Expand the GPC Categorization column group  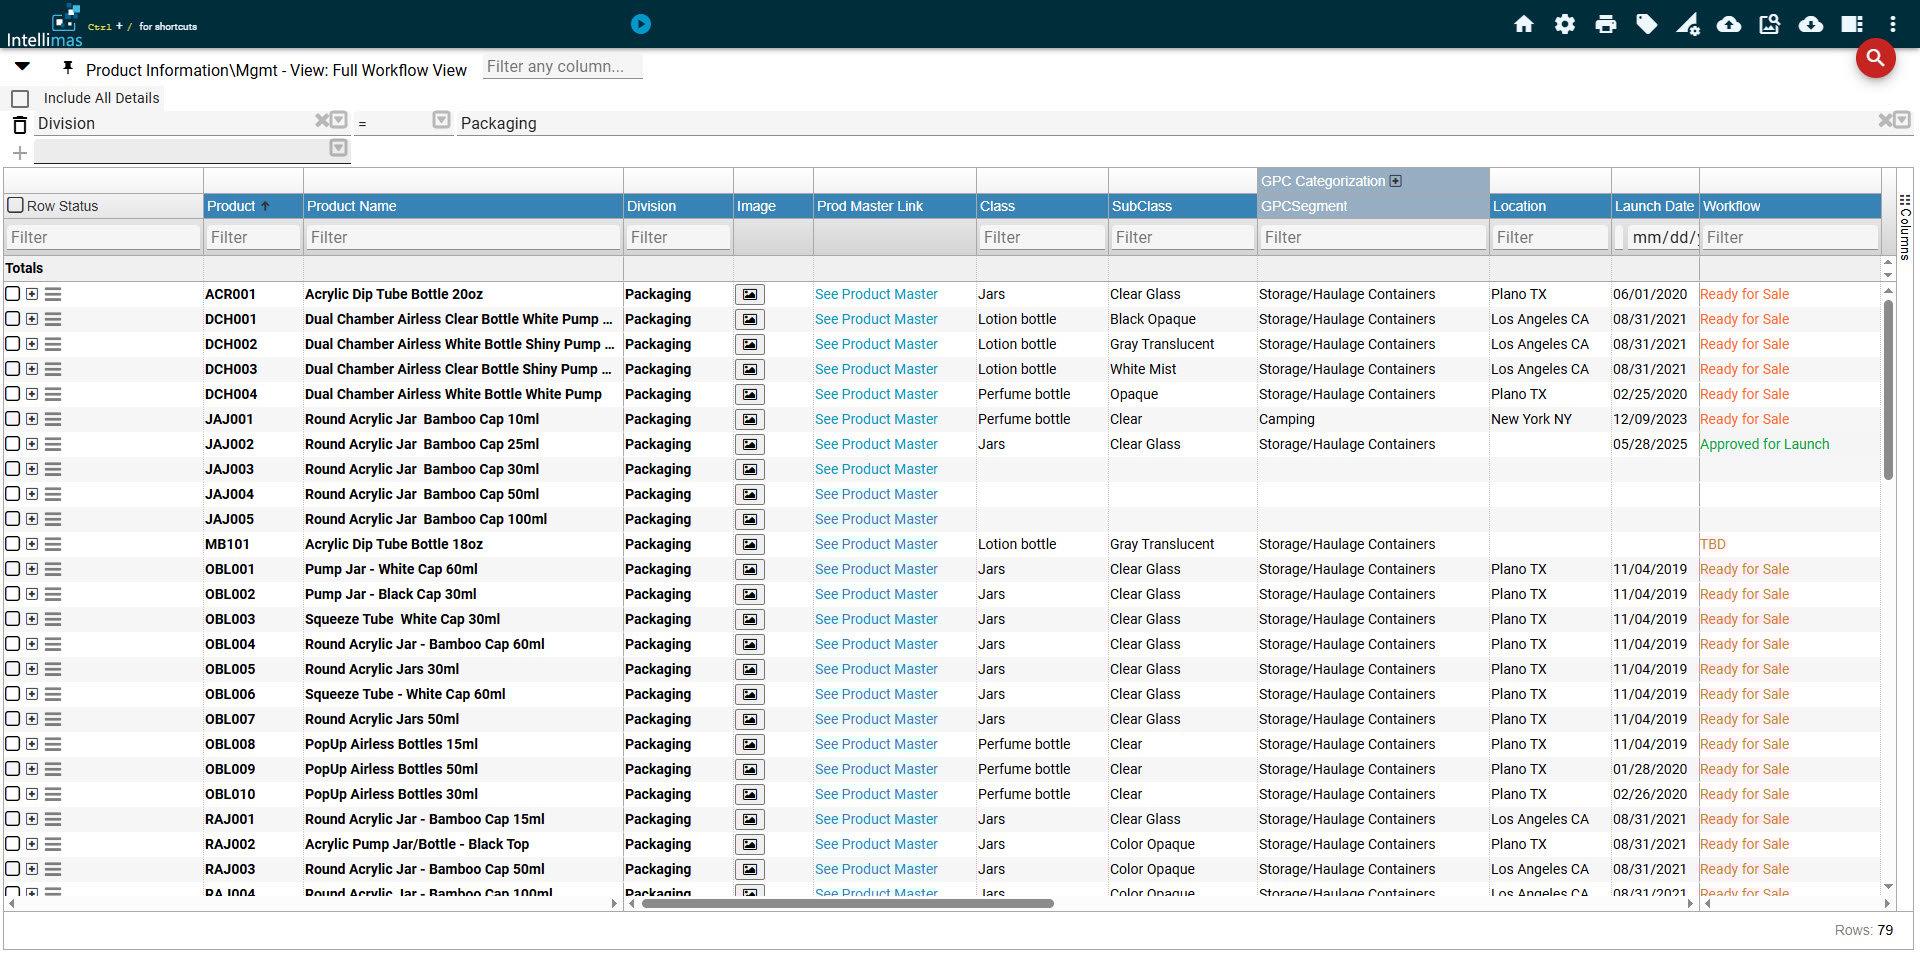coord(1396,181)
